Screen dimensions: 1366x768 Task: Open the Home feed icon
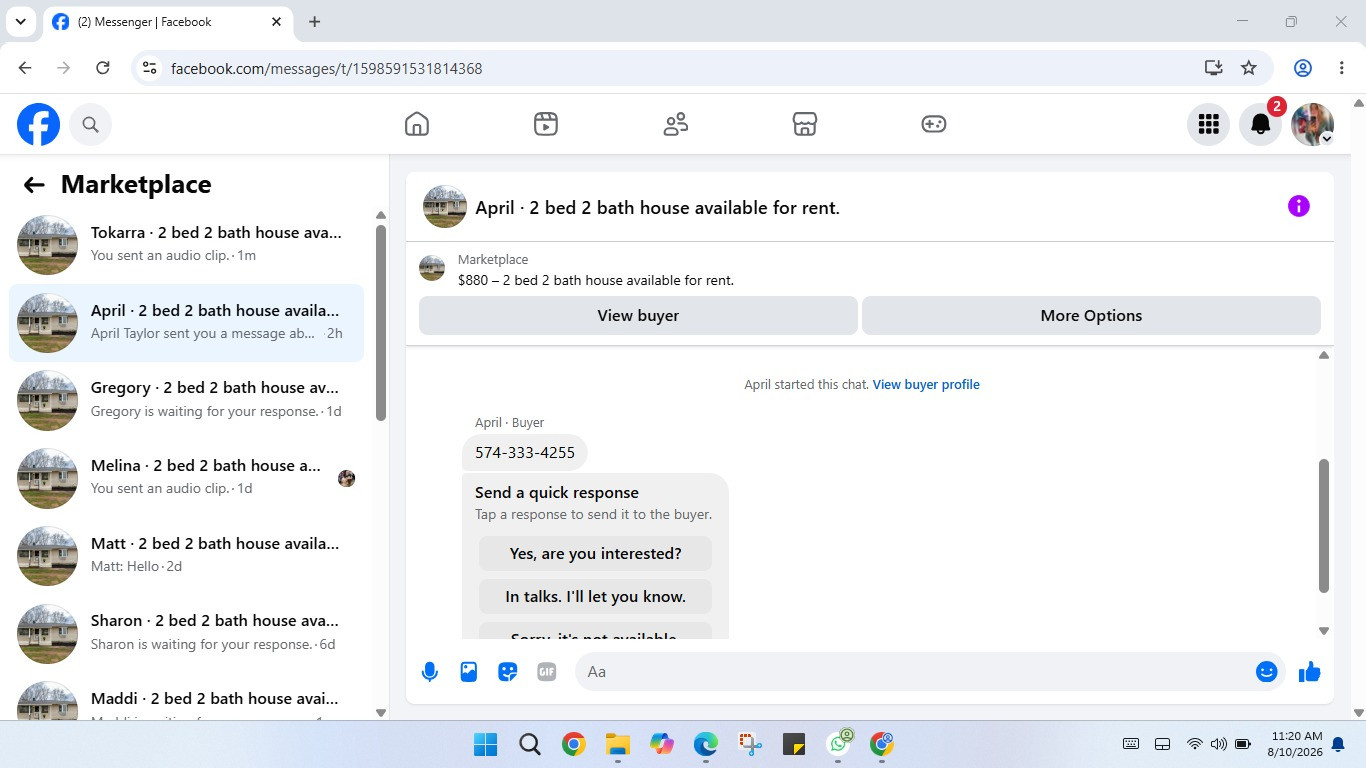click(417, 124)
